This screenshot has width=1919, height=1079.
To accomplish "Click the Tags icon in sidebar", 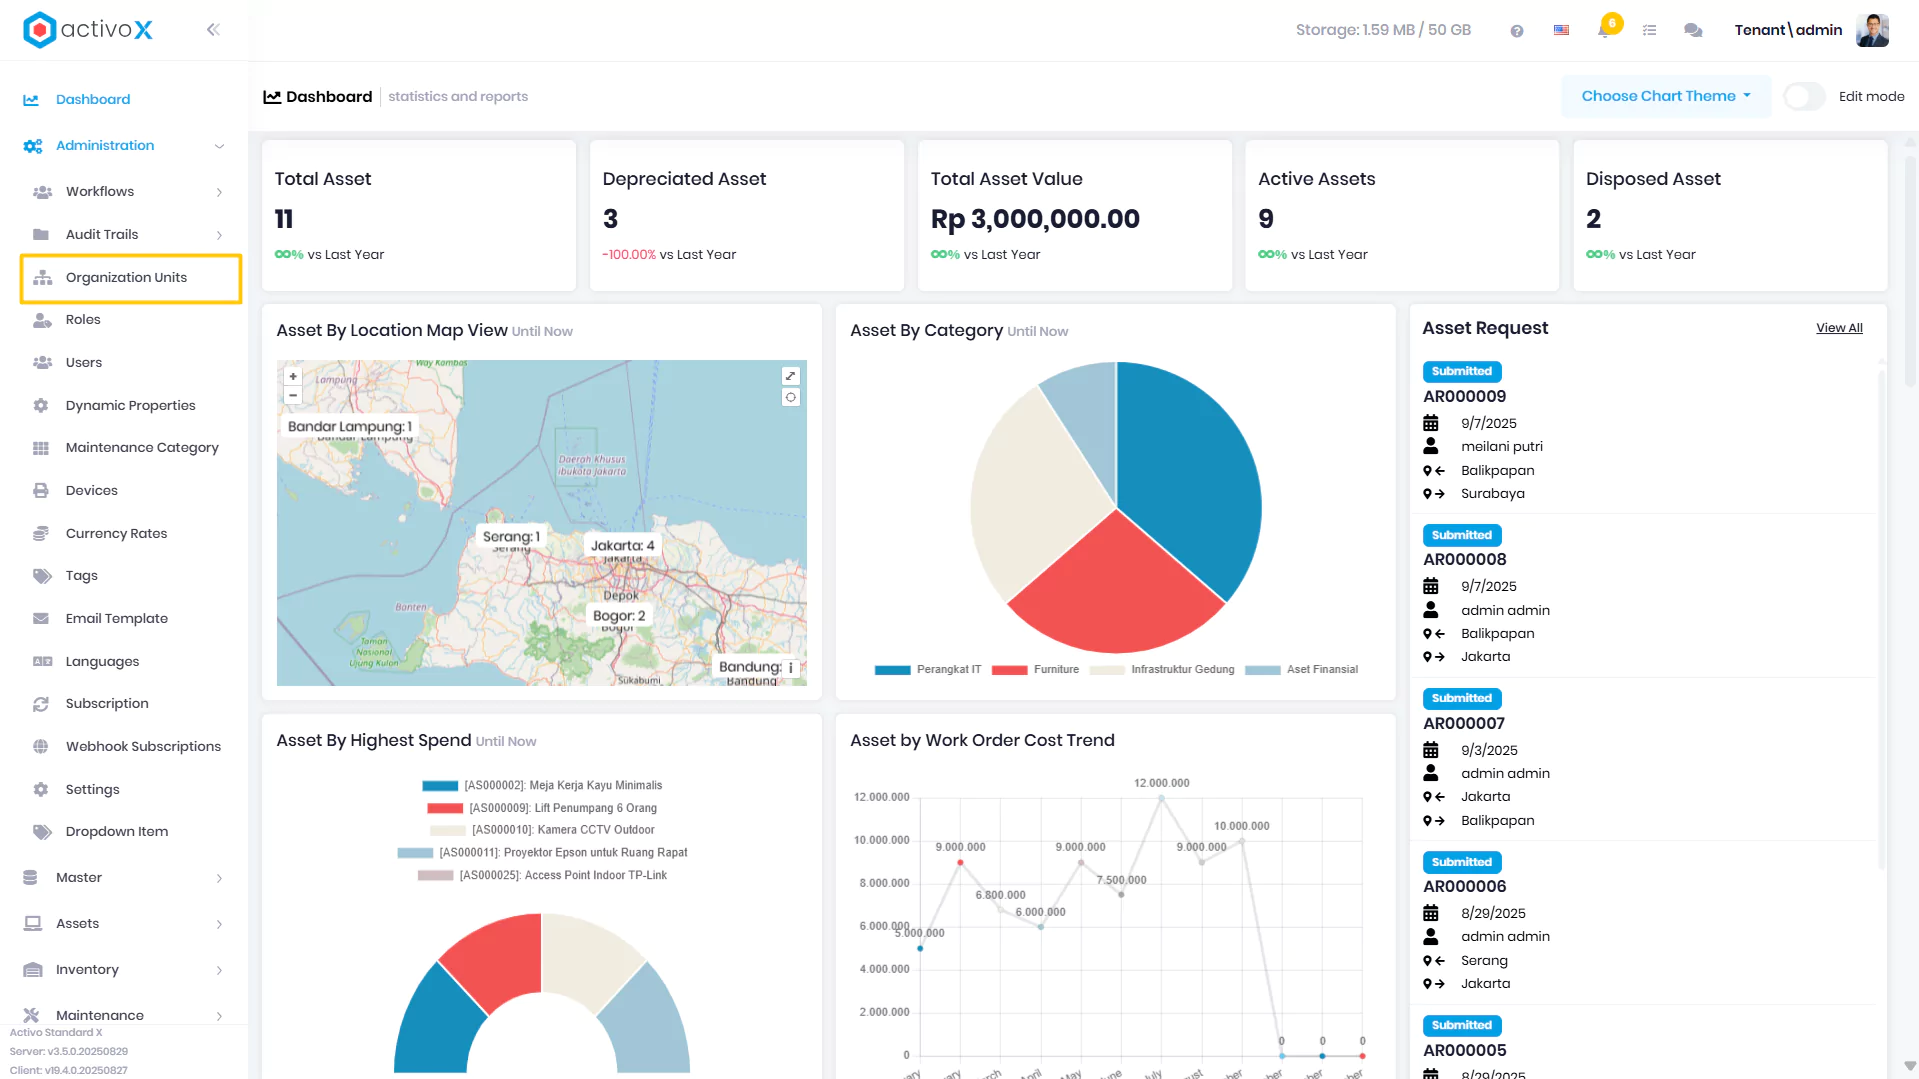I will pyautogui.click(x=42, y=576).
